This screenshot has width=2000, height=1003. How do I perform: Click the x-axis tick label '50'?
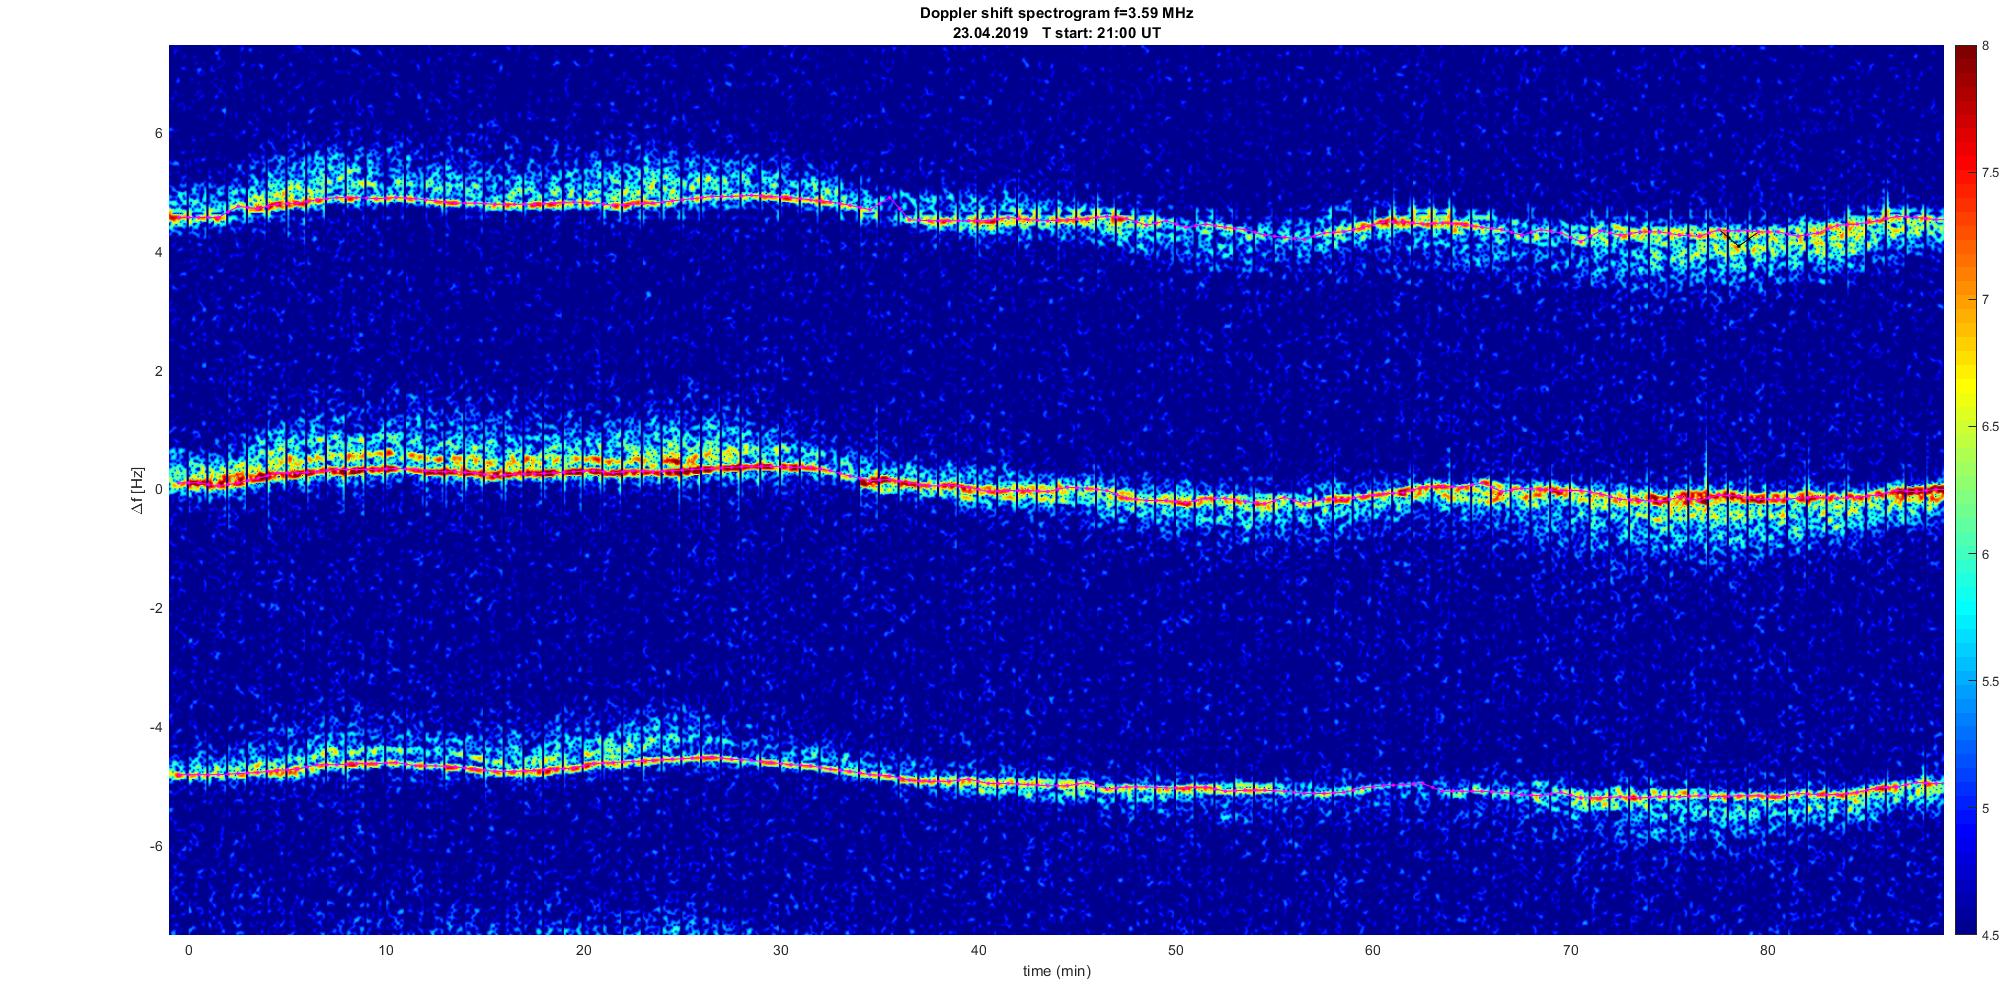(1176, 950)
